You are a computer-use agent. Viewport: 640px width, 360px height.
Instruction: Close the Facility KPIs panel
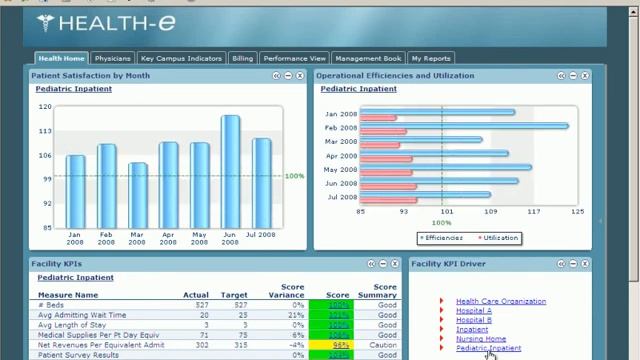(x=395, y=264)
